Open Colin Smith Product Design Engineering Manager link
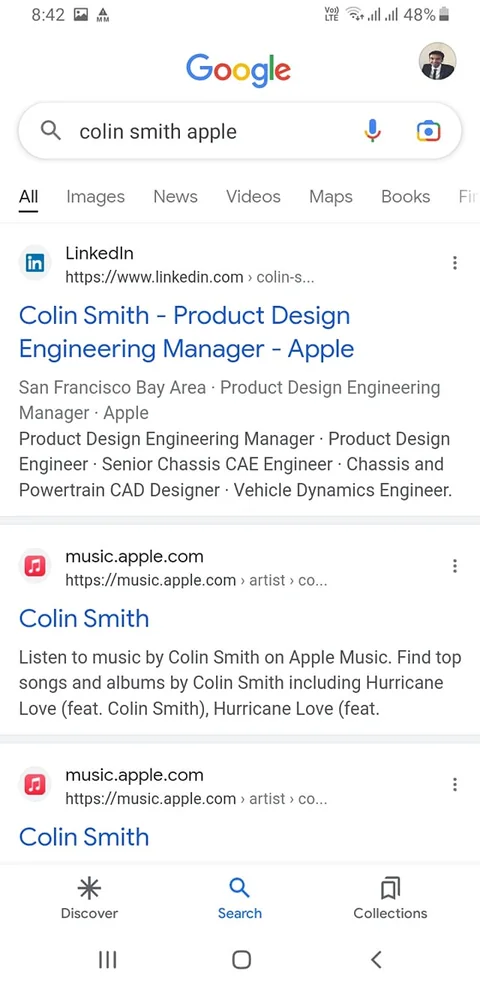 (x=186, y=332)
